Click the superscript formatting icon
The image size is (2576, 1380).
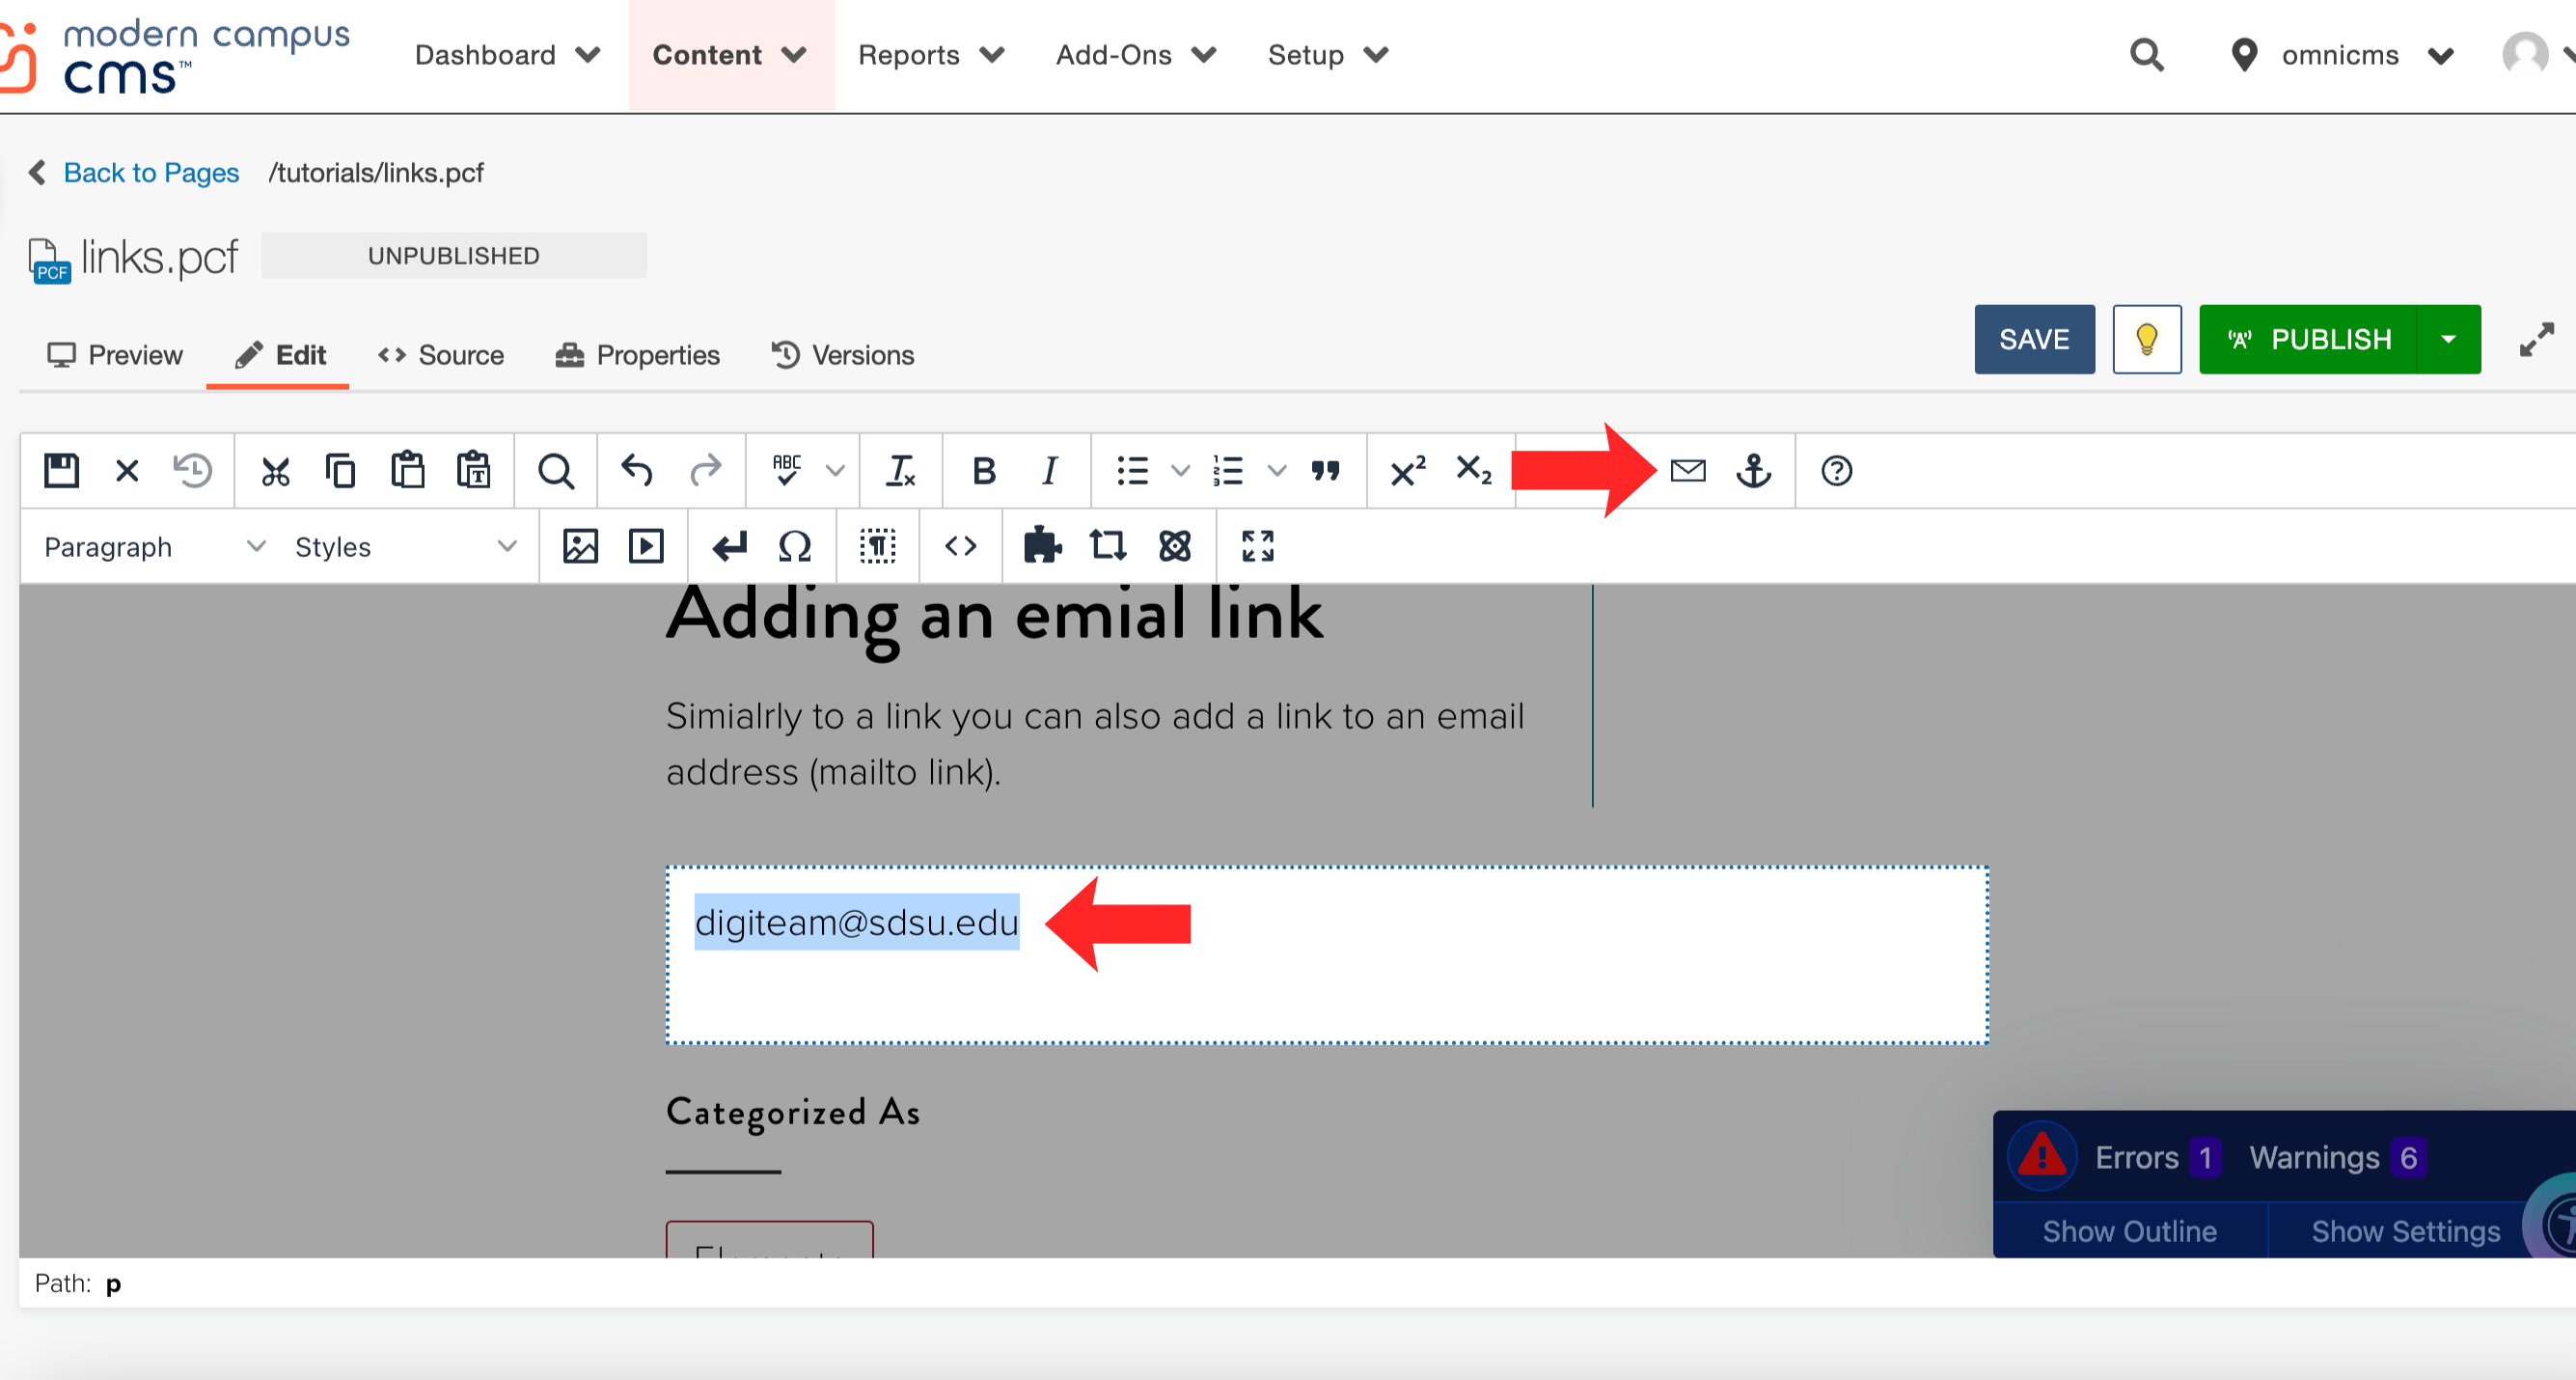(x=1406, y=472)
